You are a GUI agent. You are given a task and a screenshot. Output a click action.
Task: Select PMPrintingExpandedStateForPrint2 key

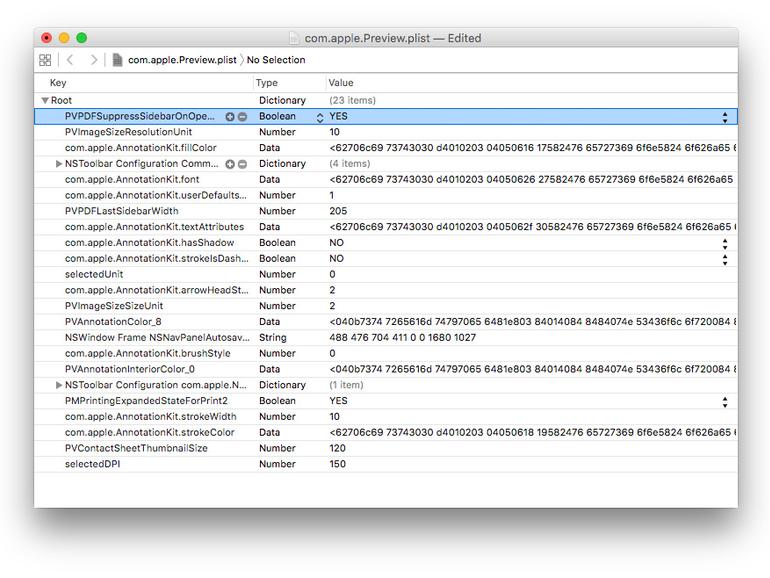coord(146,401)
